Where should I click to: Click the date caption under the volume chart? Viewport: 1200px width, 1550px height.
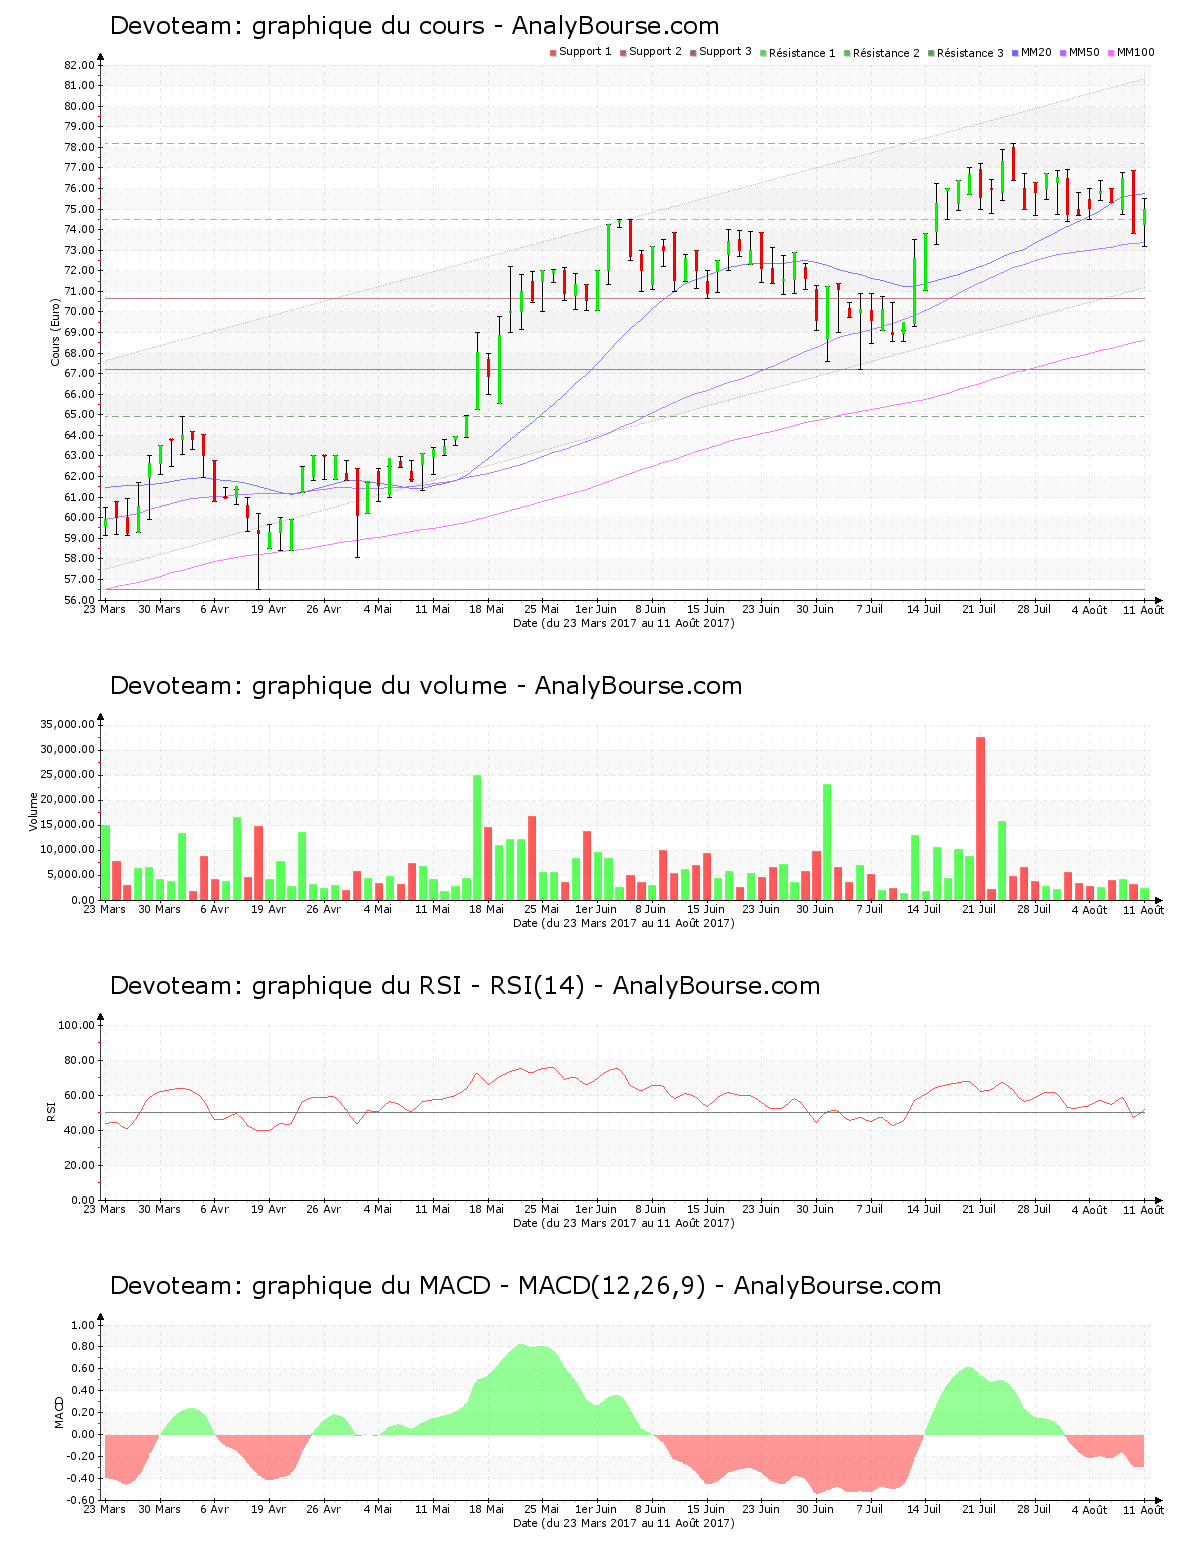click(623, 923)
